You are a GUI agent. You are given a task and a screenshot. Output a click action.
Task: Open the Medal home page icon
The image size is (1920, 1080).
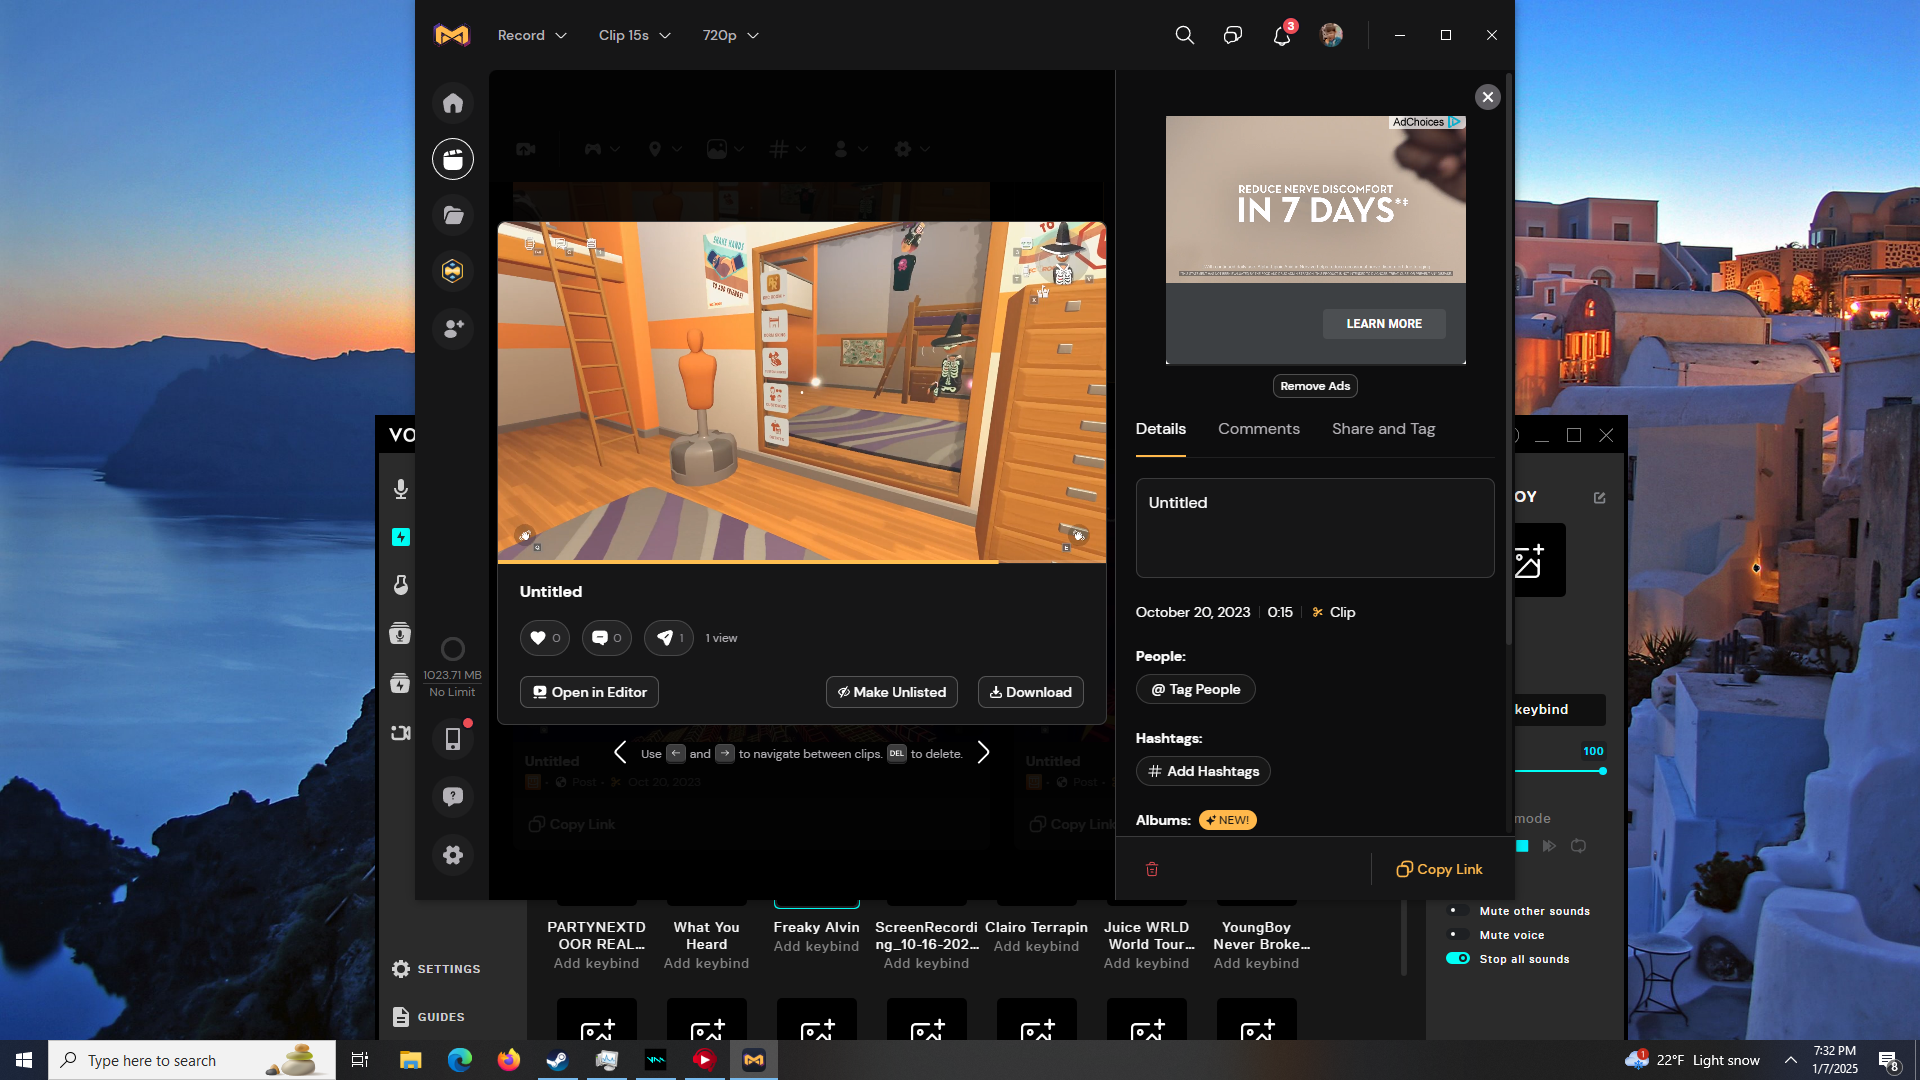coord(453,103)
